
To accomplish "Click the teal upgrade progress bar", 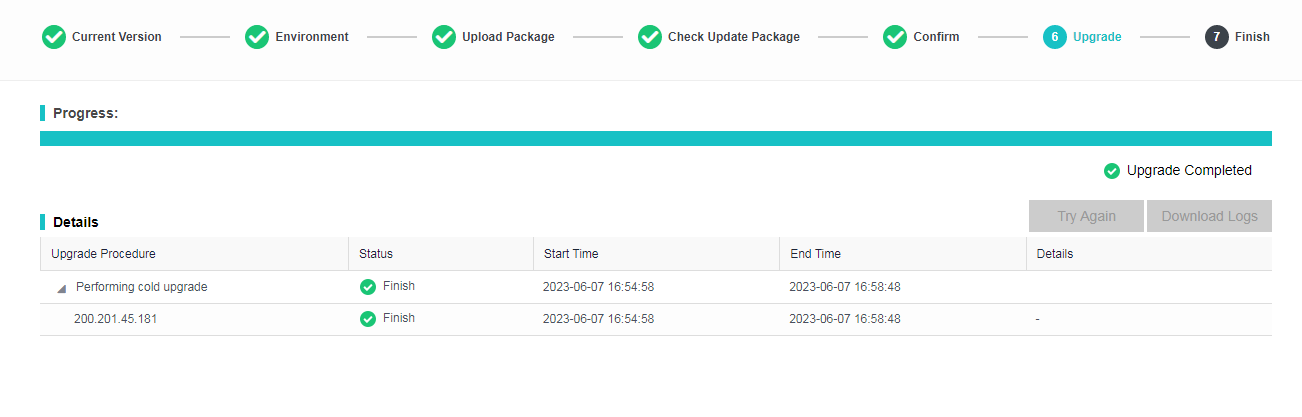I will (655, 138).
